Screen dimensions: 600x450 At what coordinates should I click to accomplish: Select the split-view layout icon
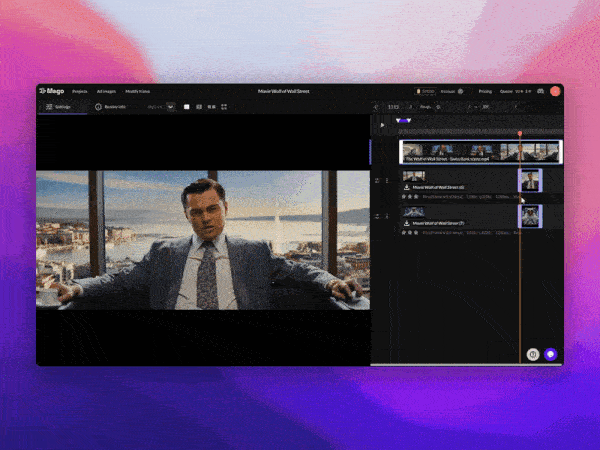pos(199,107)
